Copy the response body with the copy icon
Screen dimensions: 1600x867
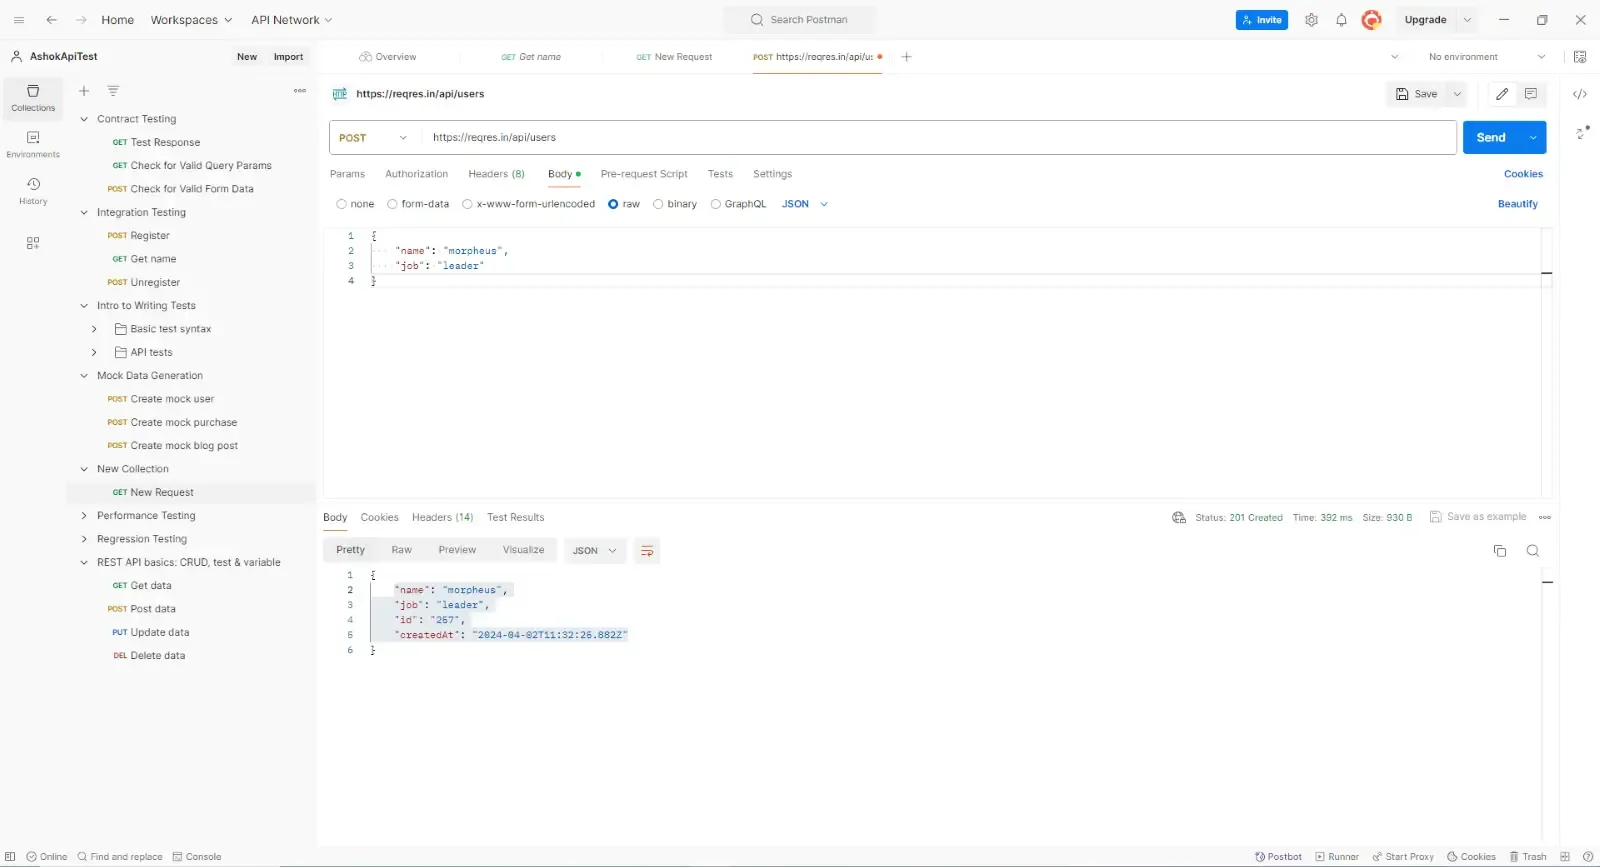pos(1499,551)
